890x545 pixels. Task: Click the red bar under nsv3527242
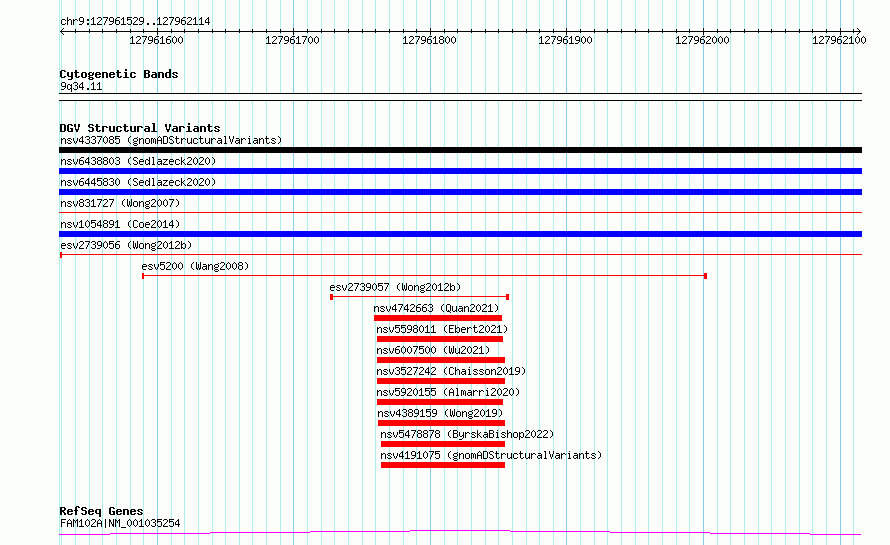[441, 381]
